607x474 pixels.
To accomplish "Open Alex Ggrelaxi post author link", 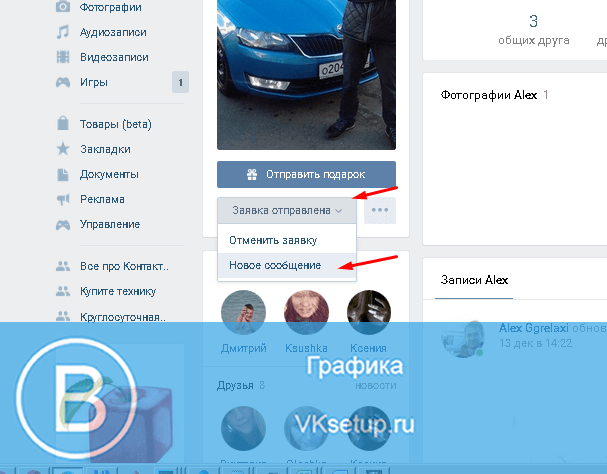I will point(533,328).
